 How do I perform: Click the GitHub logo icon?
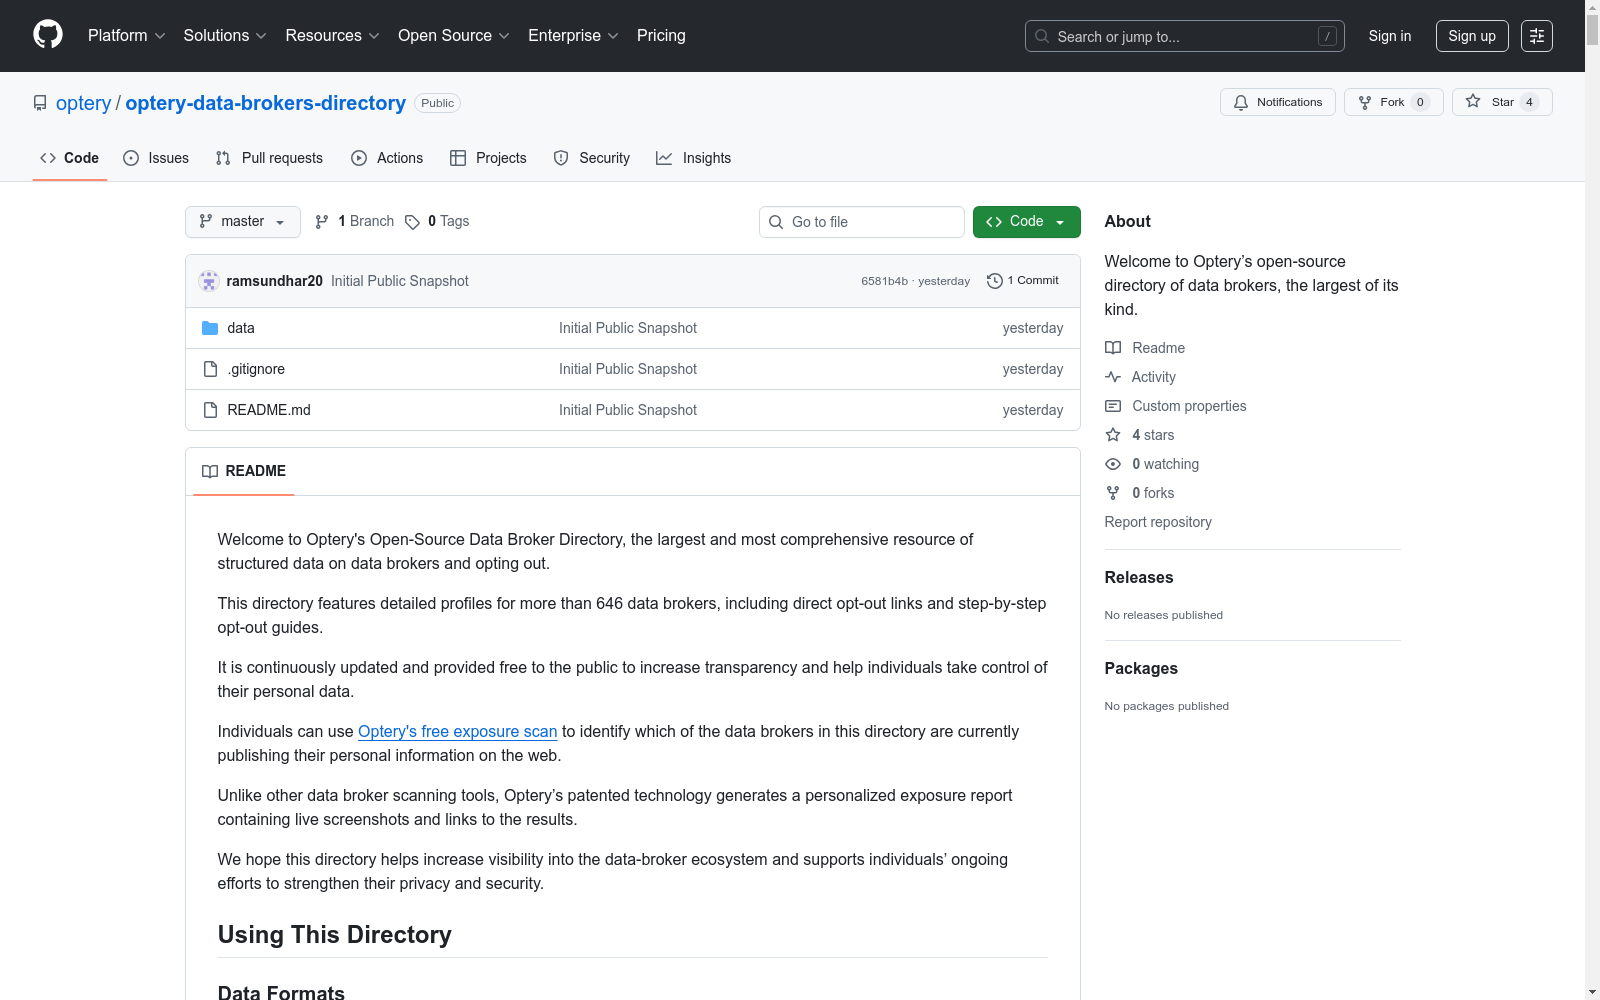point(48,35)
